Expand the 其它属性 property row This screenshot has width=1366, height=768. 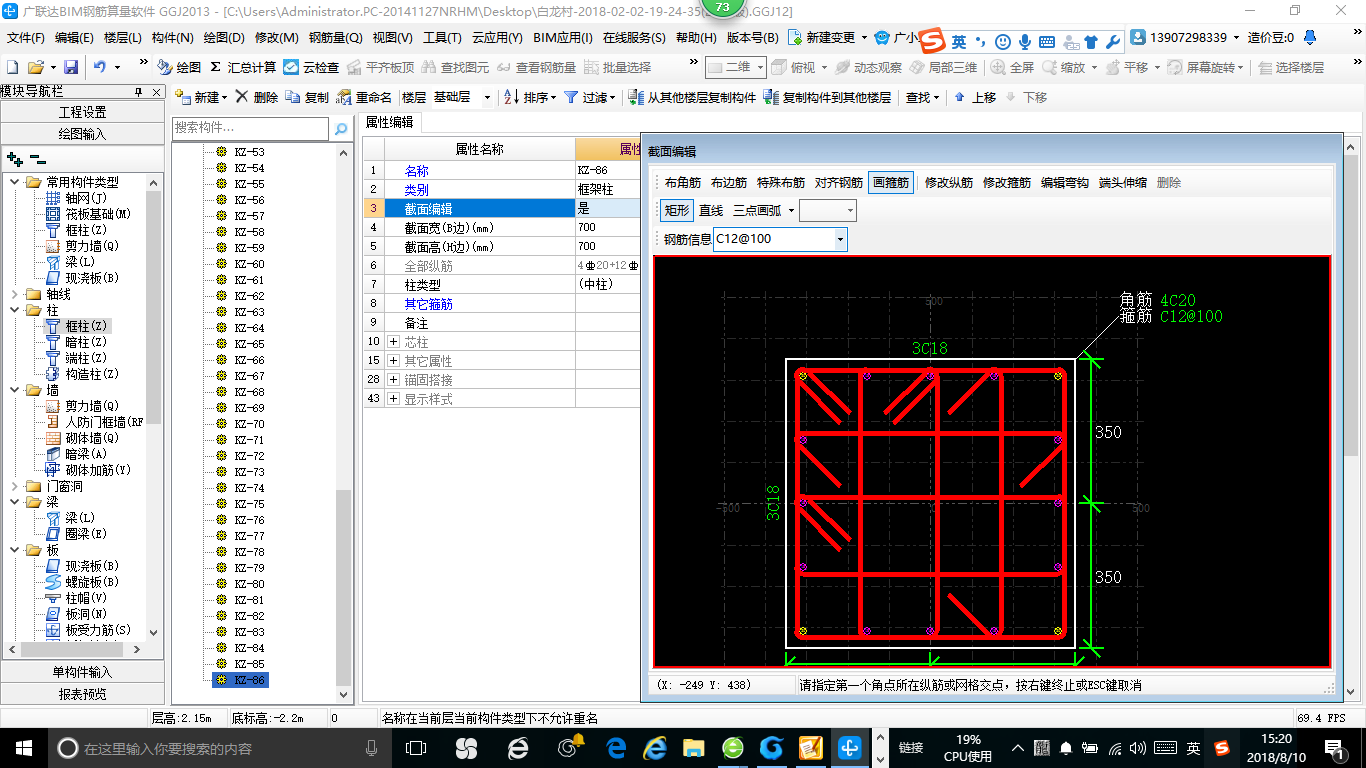coord(394,360)
